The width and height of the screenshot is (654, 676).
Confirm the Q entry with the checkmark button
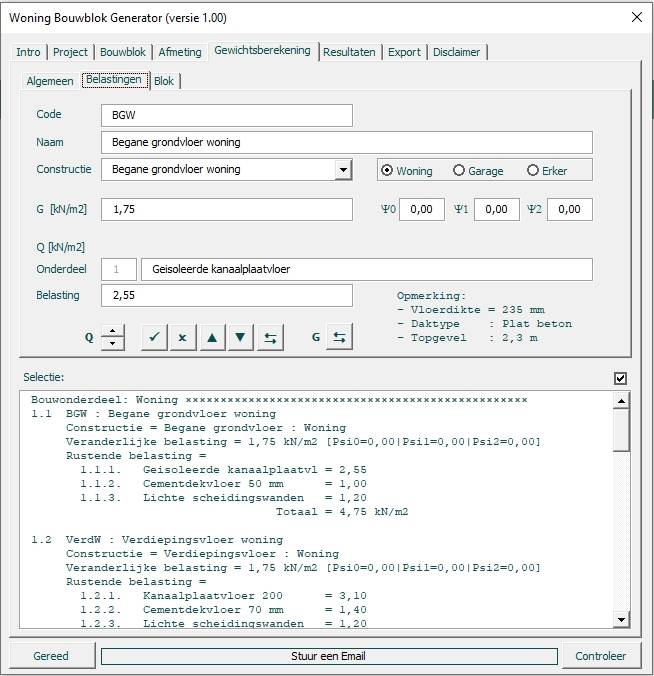154,337
